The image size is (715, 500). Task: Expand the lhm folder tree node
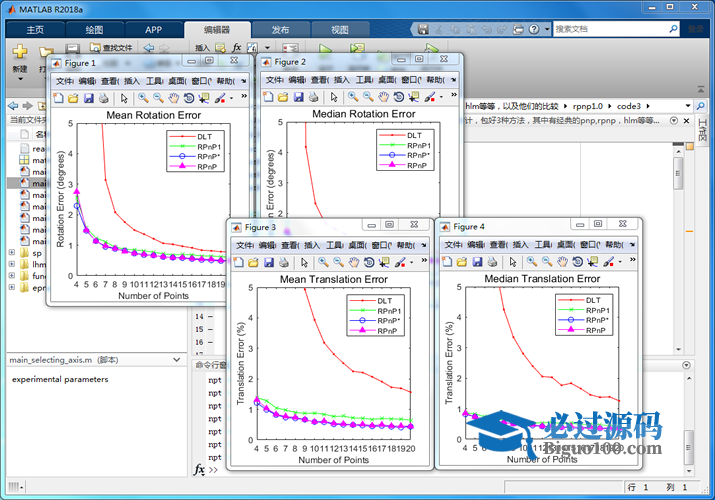click(x=11, y=265)
